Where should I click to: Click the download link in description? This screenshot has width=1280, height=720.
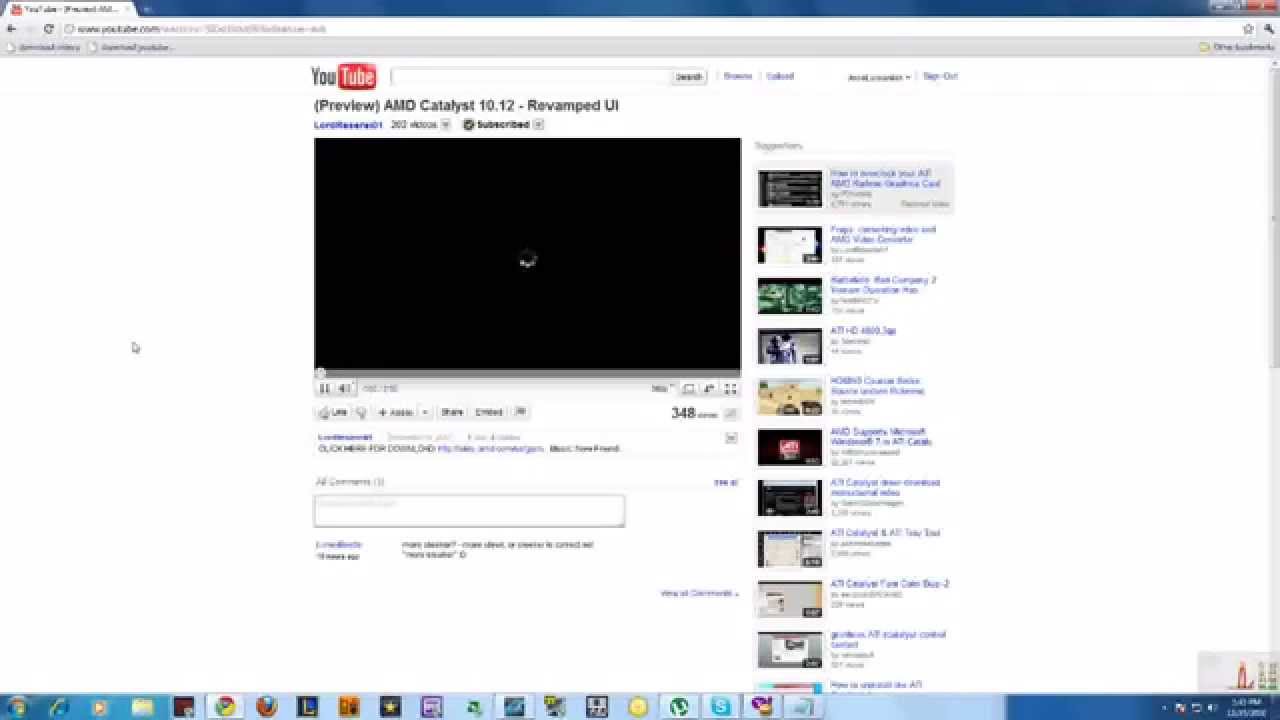(490, 449)
